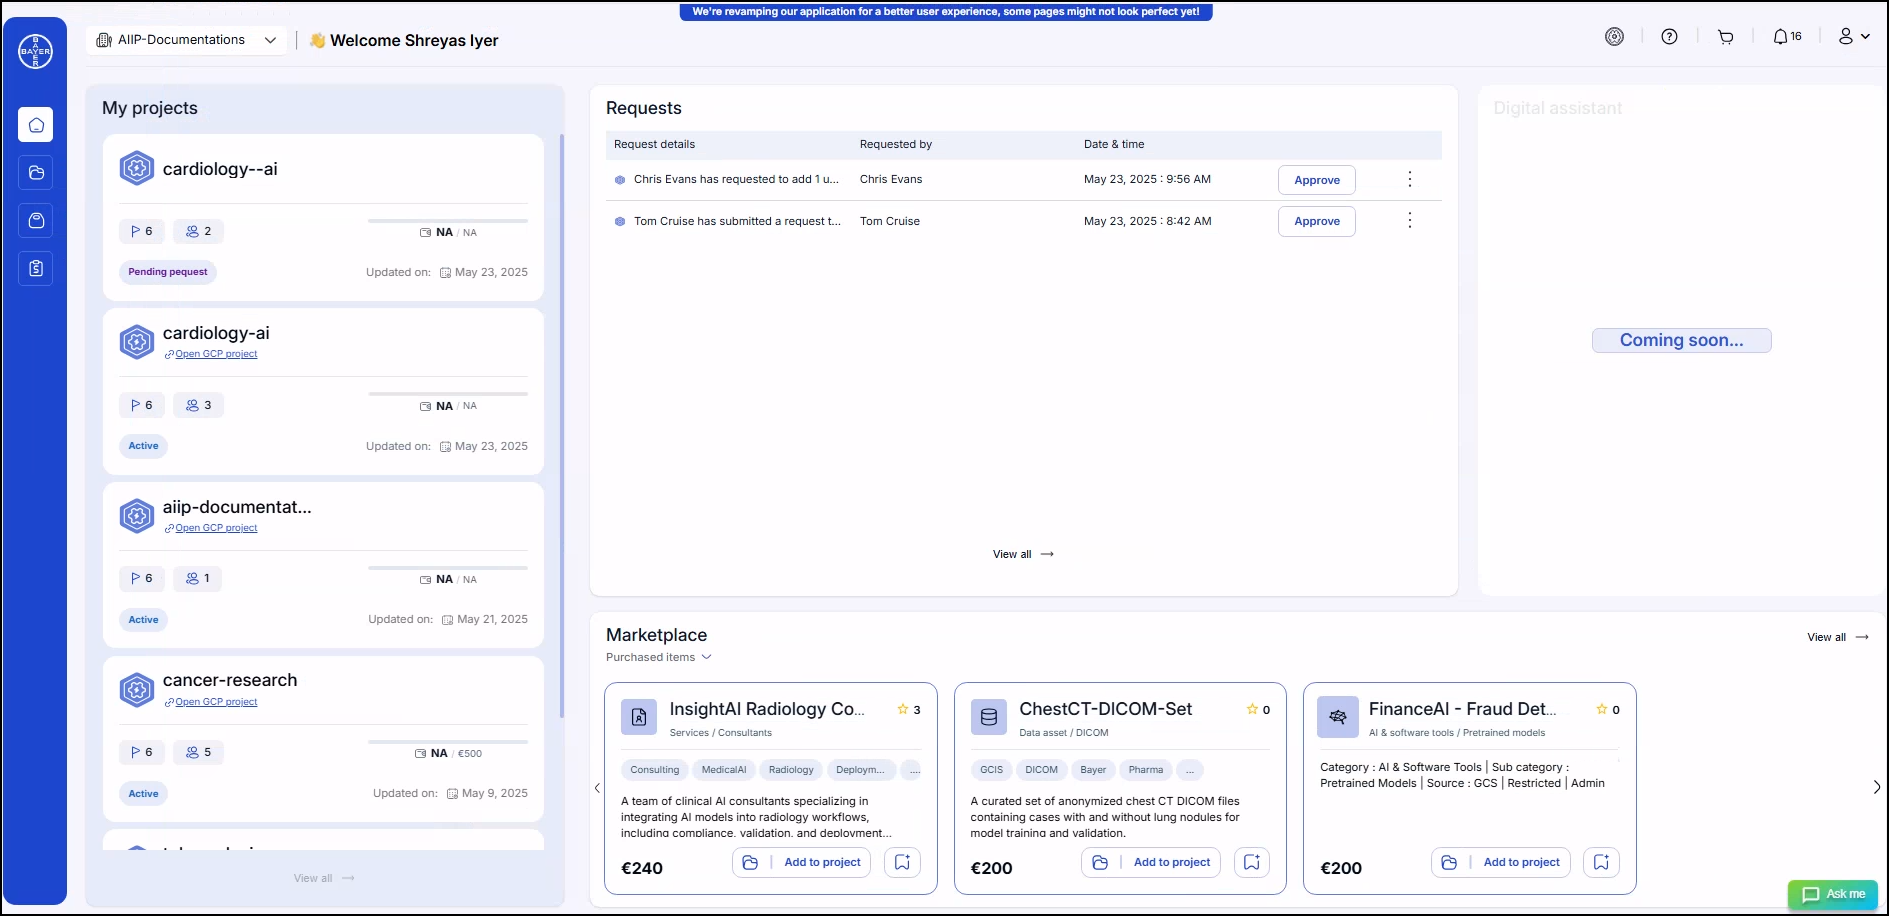Click View all in Marketplace header
The width and height of the screenshot is (1889, 916).
(x=1838, y=637)
